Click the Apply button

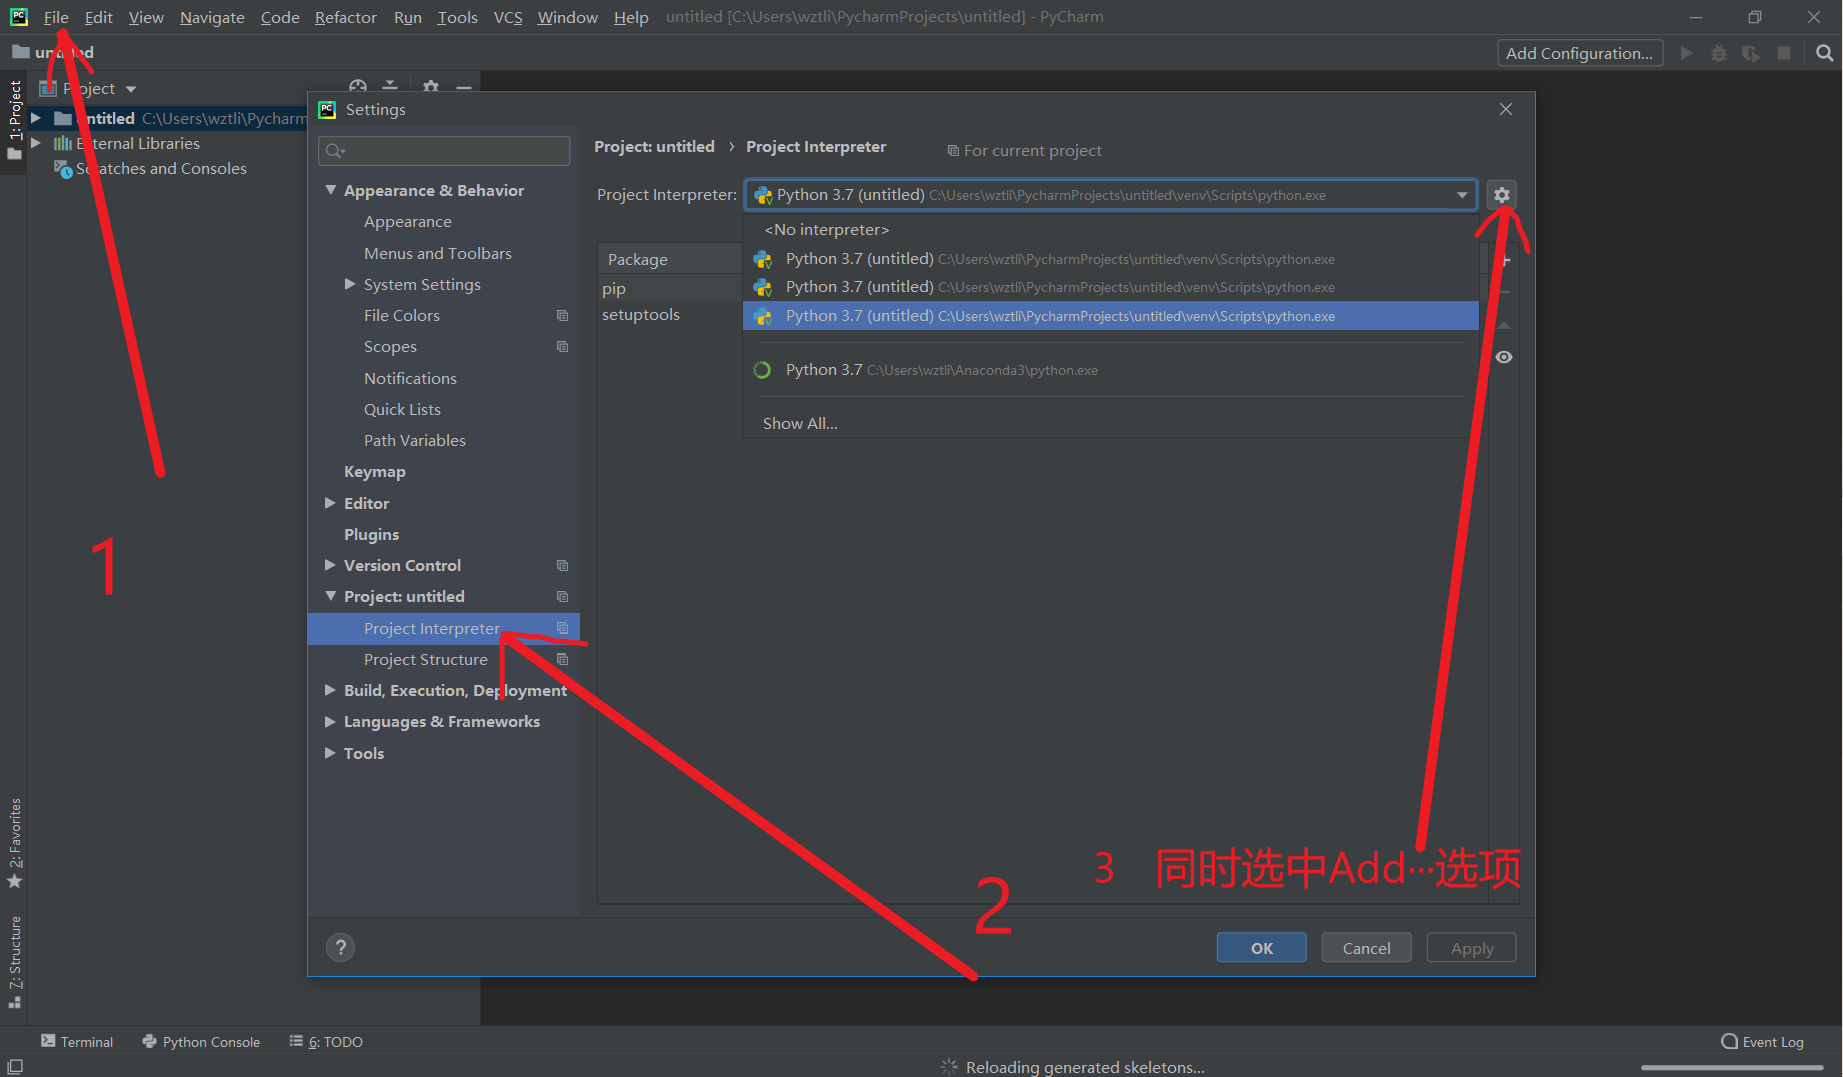[x=1471, y=948]
